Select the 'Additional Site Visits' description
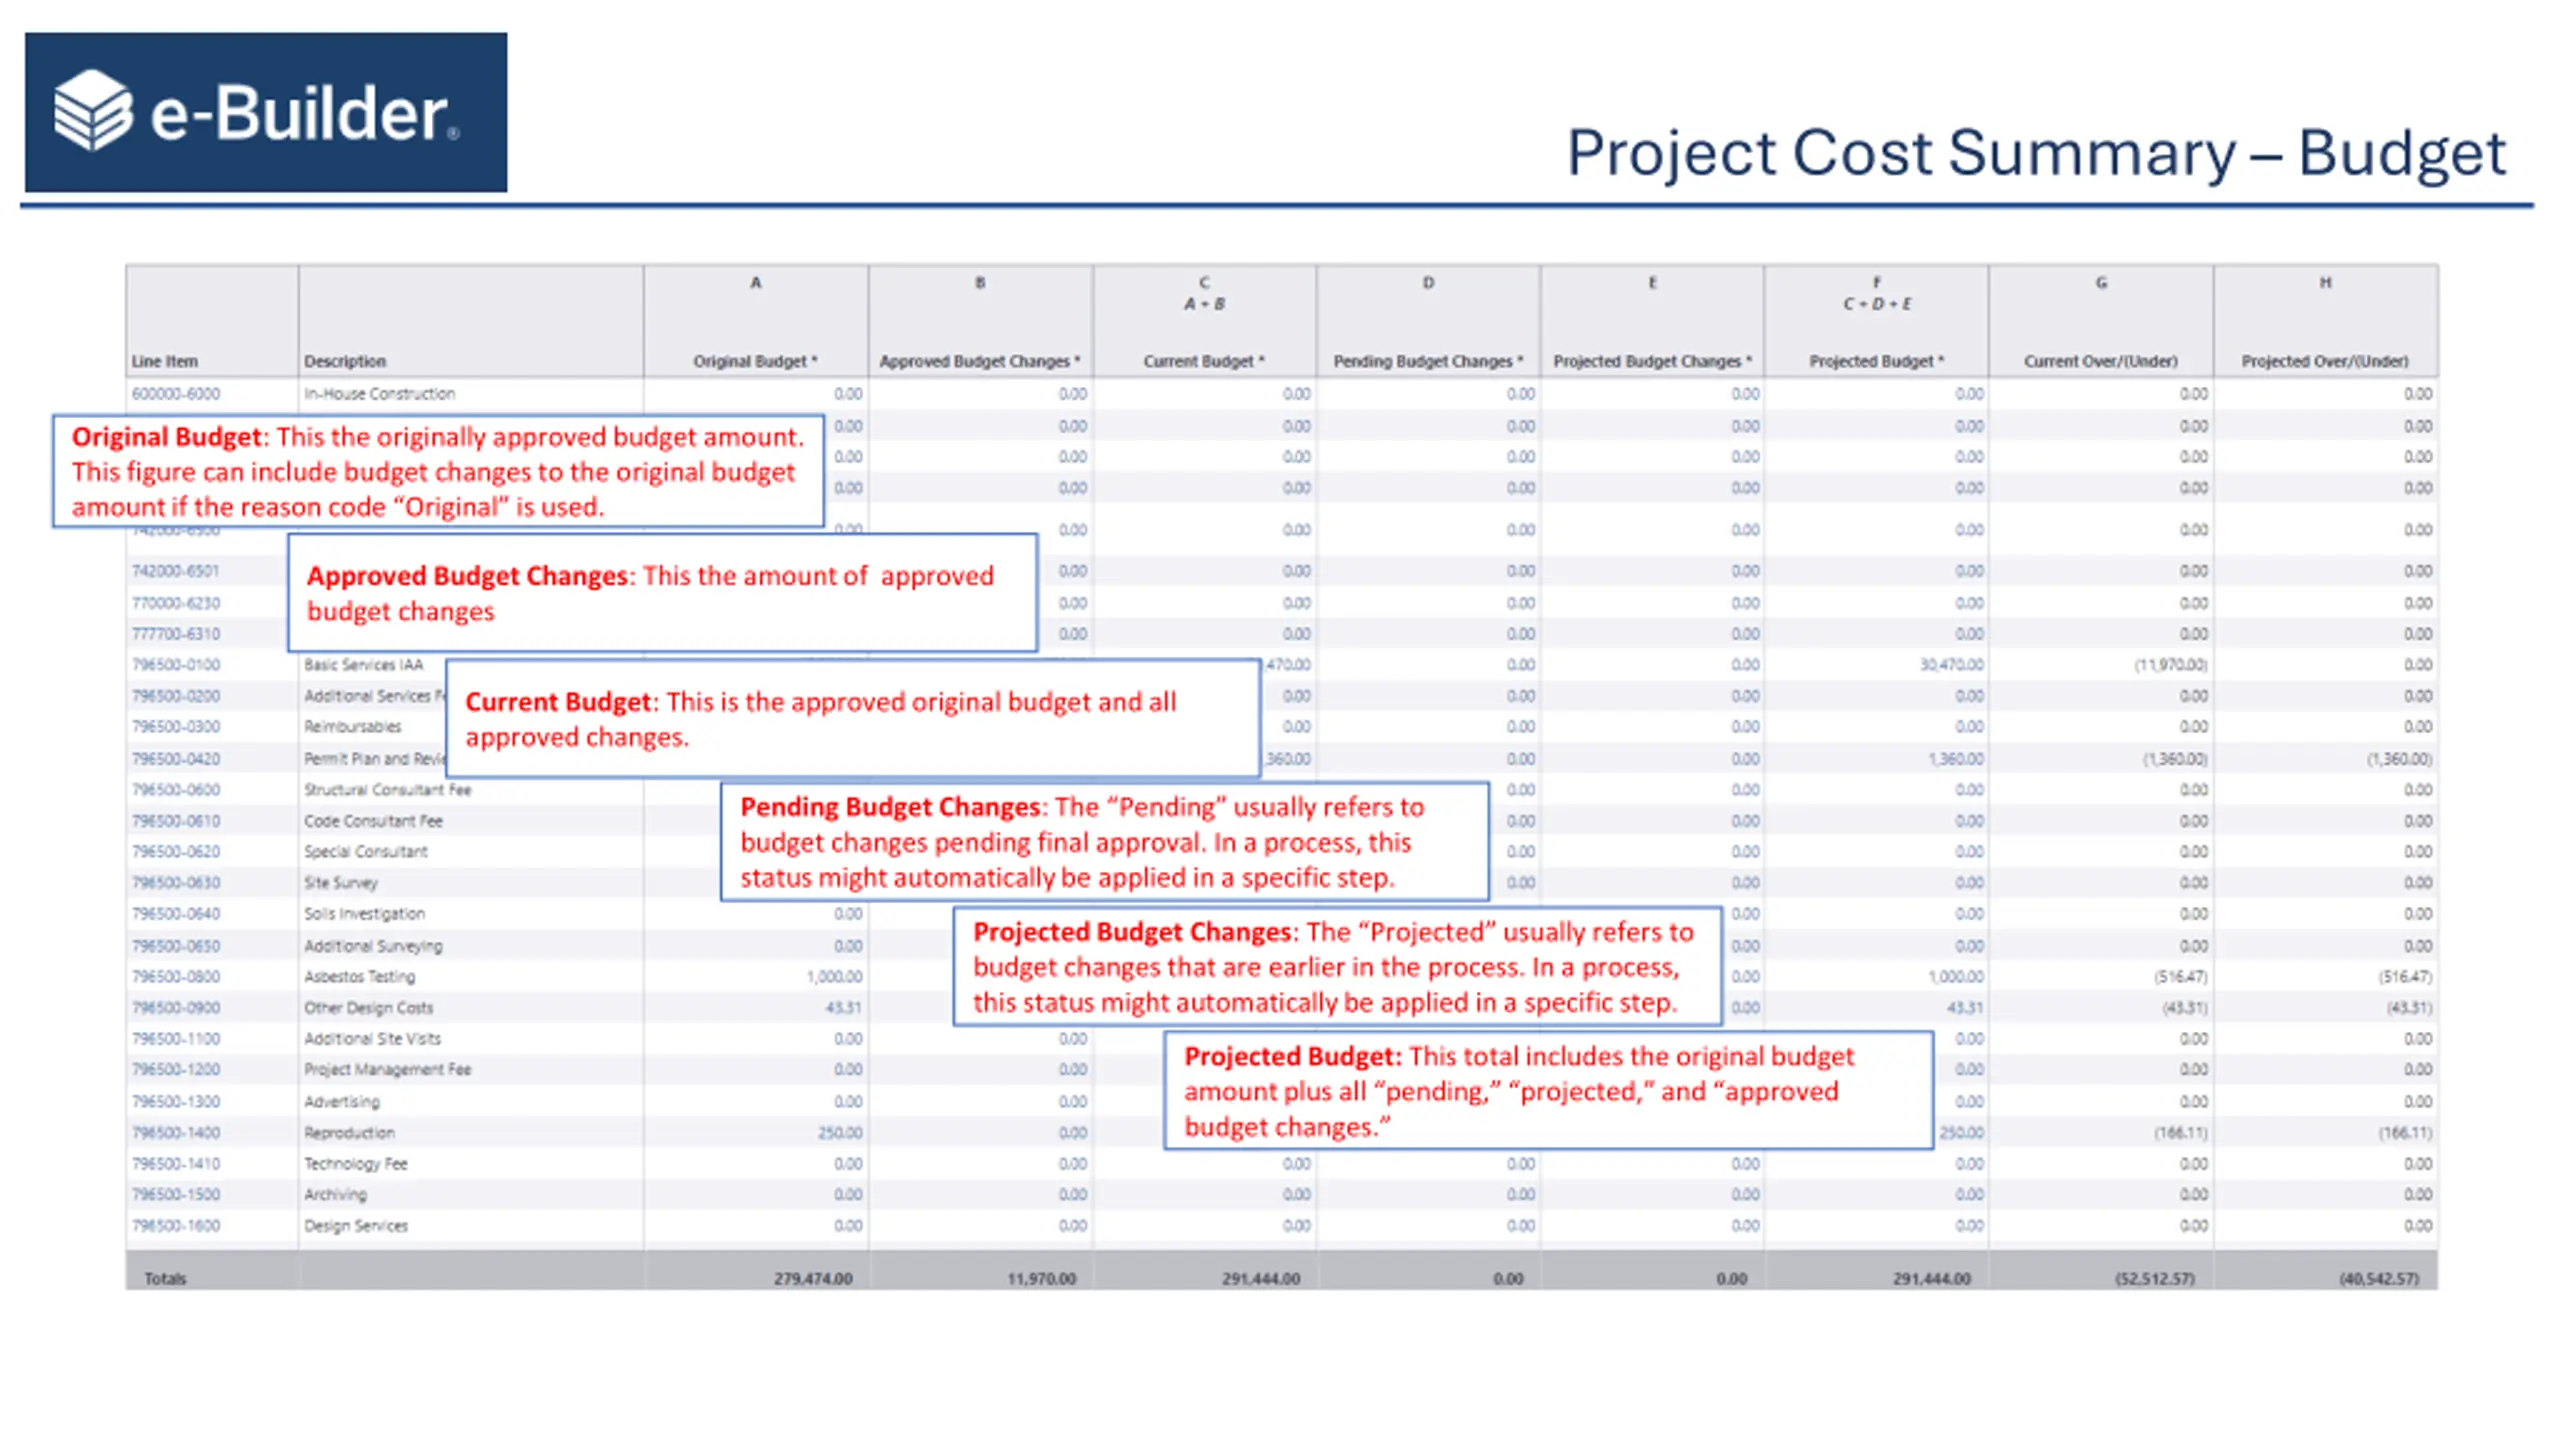Screen dimensions: 2560x1440 pyautogui.click(x=373, y=1039)
